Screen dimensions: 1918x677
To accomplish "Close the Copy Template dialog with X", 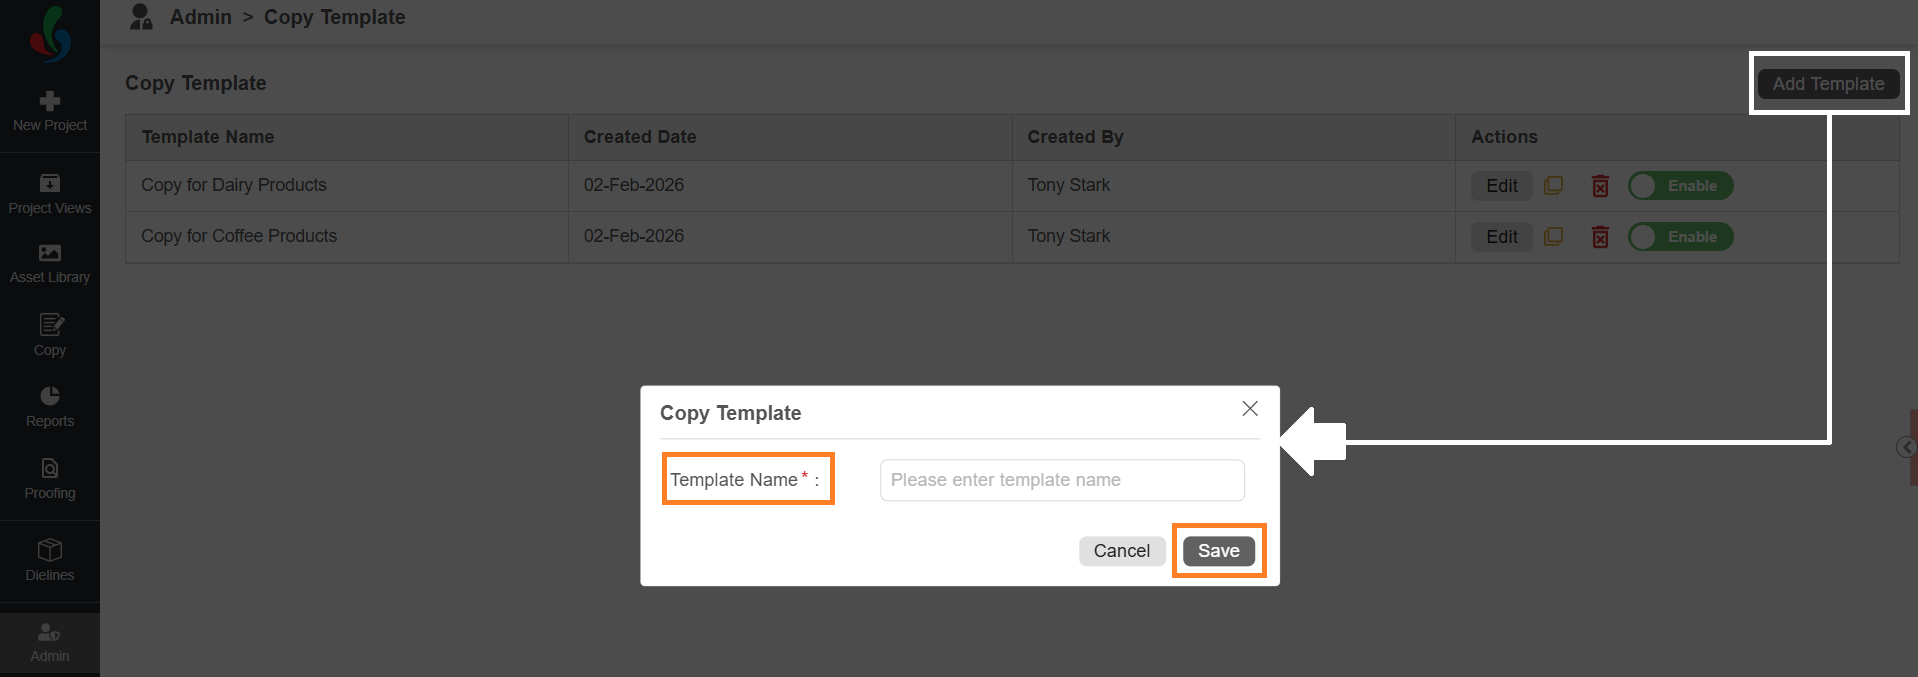I will click(x=1249, y=408).
